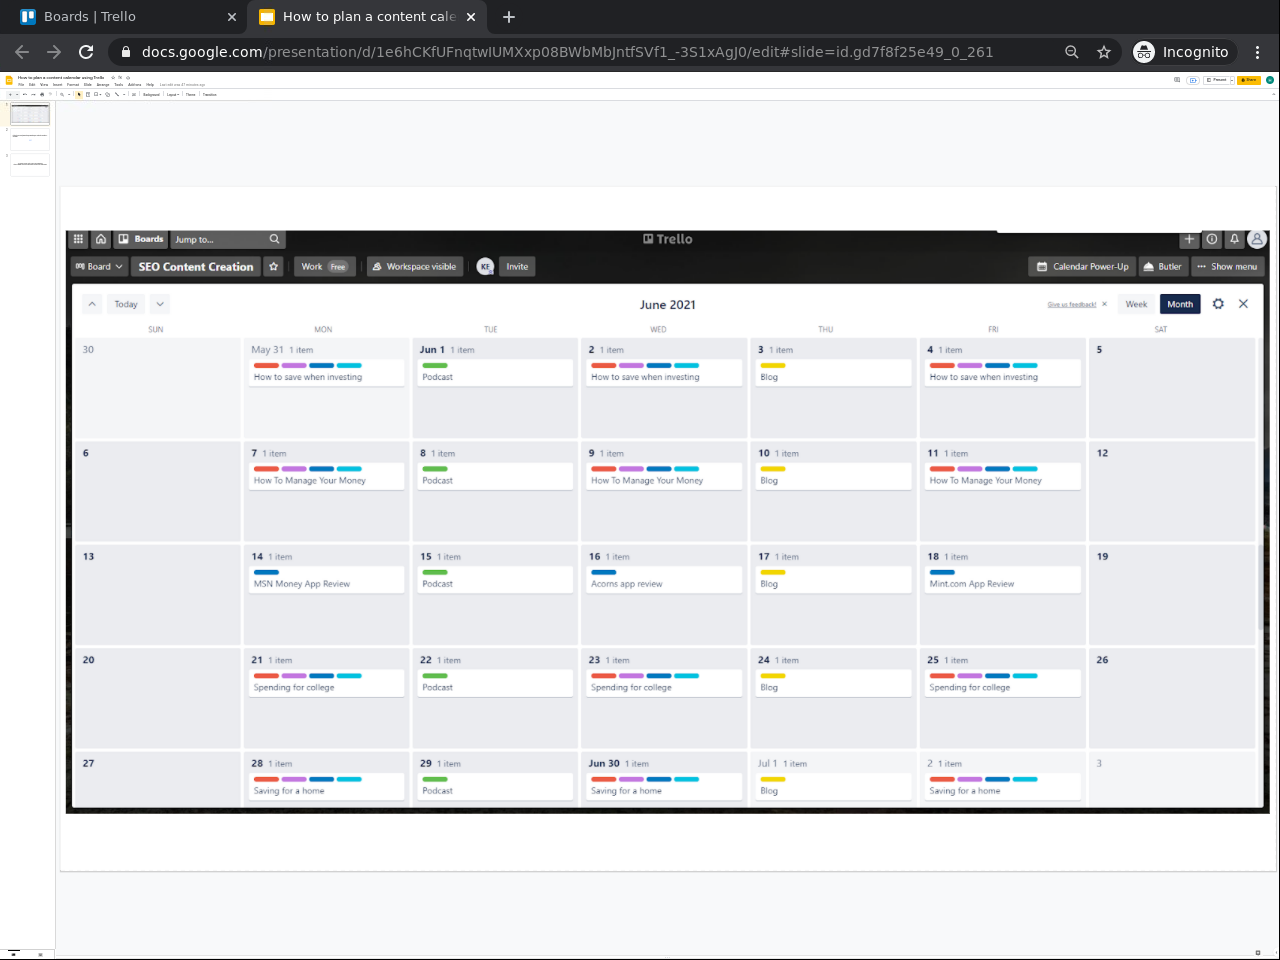The height and width of the screenshot is (960, 1280).
Task: Open the 'Acorns app review' card
Action: (665, 579)
